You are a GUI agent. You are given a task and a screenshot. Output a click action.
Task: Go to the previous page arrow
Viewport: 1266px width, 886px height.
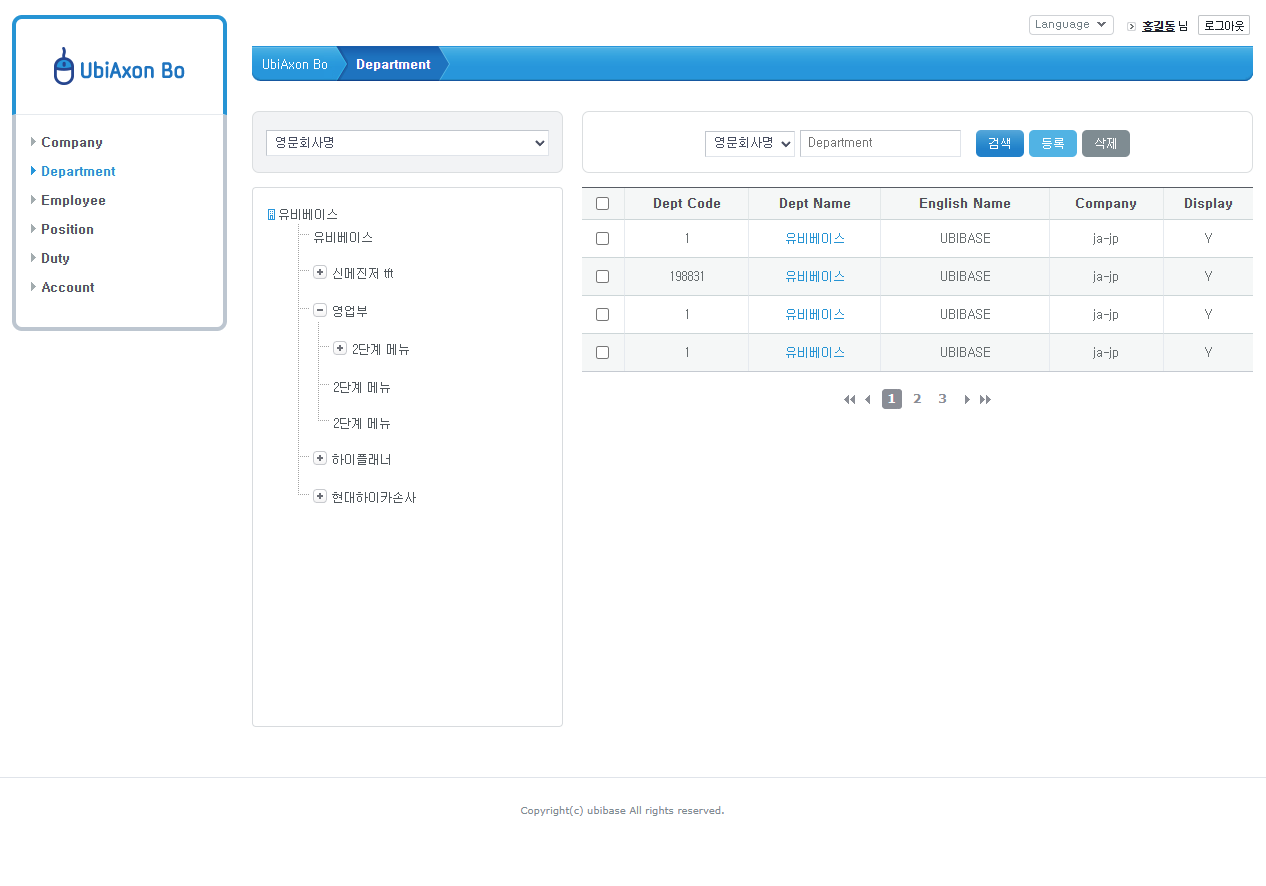point(867,400)
